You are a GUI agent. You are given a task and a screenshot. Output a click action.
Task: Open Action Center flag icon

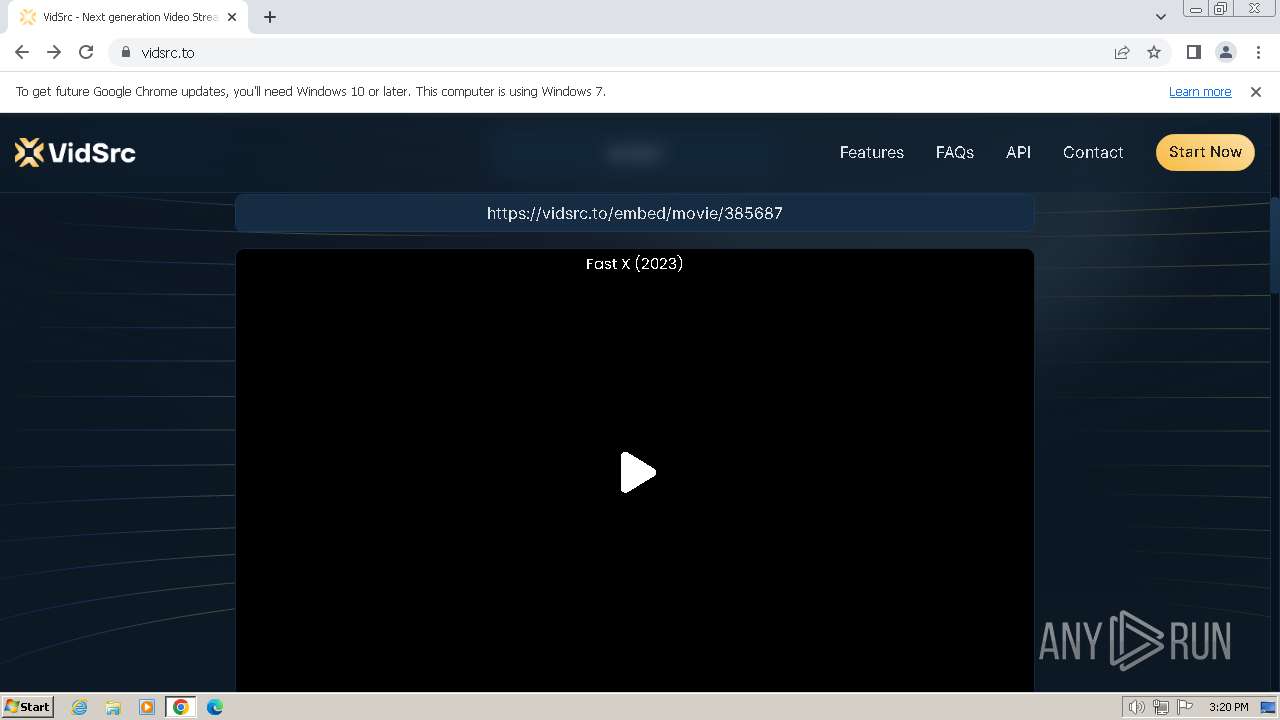pos(1185,707)
